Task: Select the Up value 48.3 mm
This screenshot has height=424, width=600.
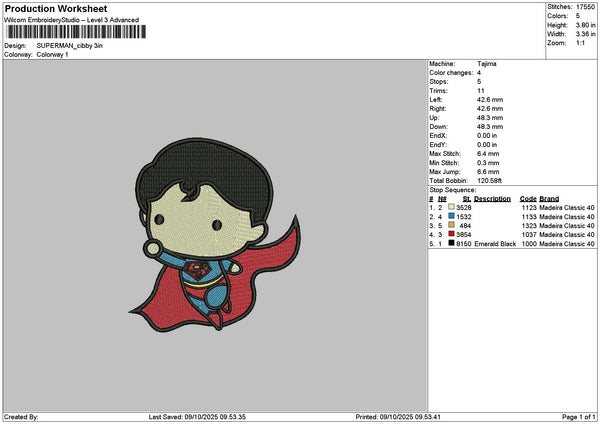Action: [x=490, y=118]
